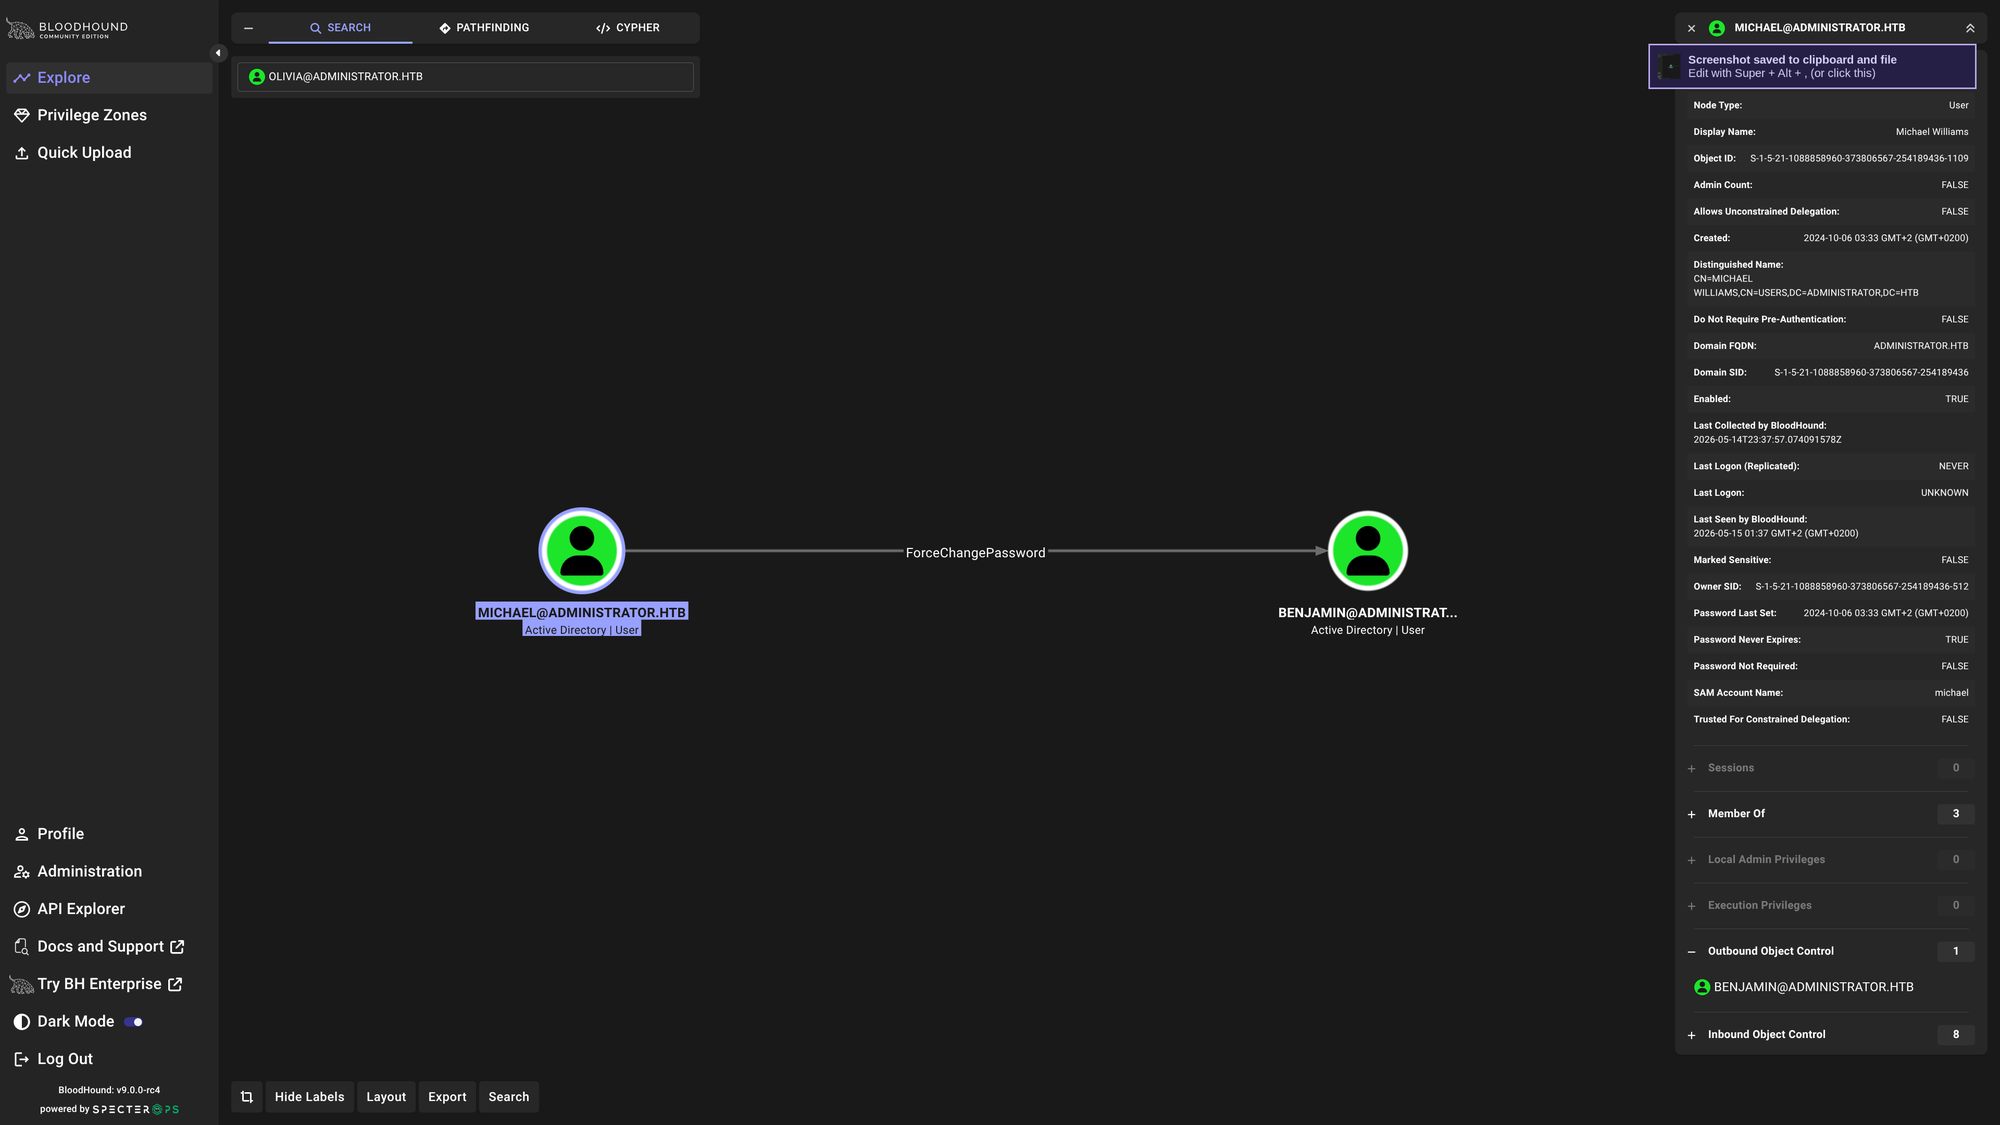Minimize the search panel dash toggle

249,28
